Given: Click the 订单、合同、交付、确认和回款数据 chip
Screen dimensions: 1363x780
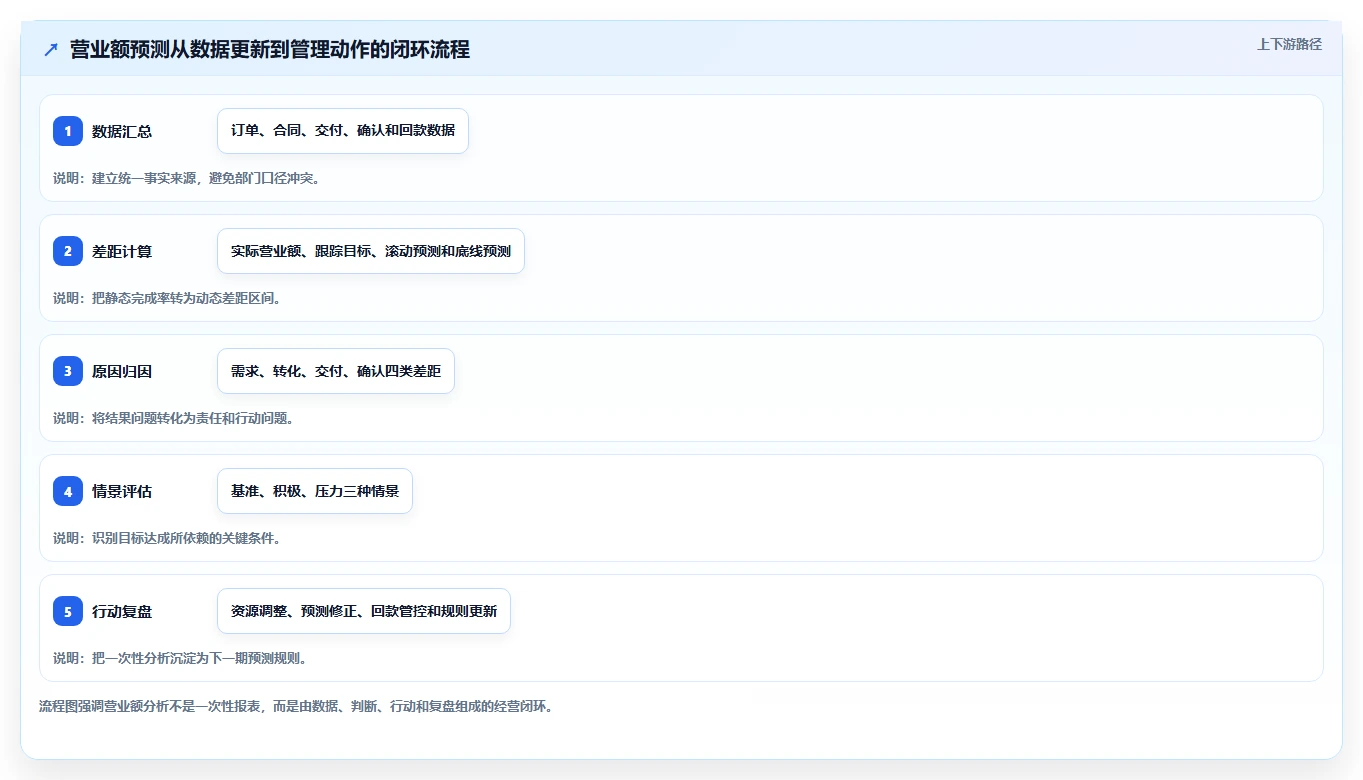Looking at the screenshot, I should click(343, 131).
